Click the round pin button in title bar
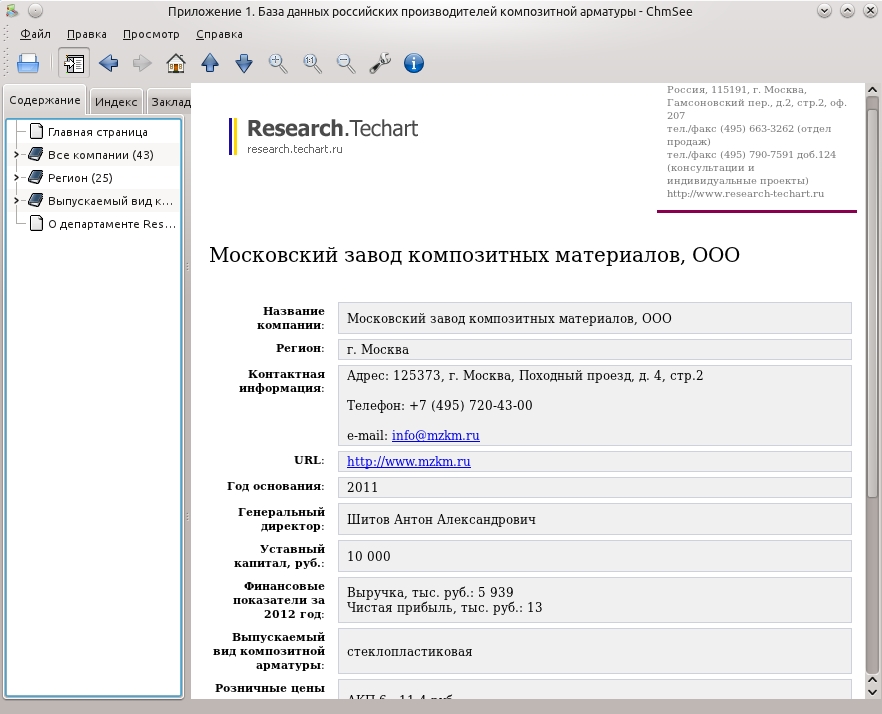Screen dimensions: 882x714 click(x=35, y=11)
